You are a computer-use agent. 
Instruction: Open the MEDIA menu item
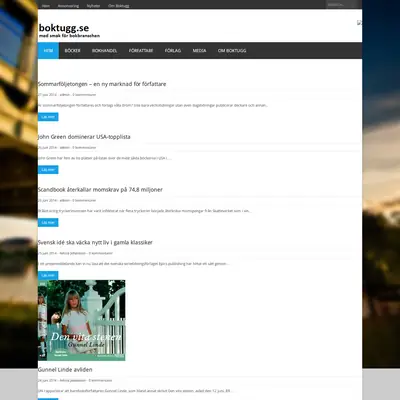click(199, 51)
